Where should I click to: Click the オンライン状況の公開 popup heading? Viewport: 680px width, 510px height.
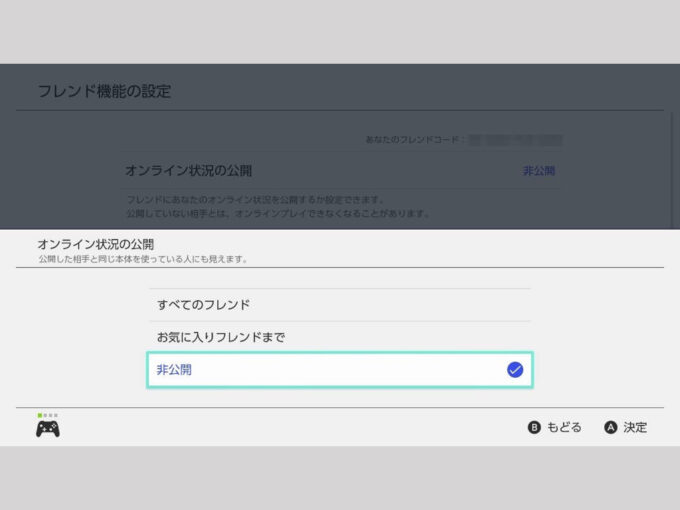click(x=95, y=244)
